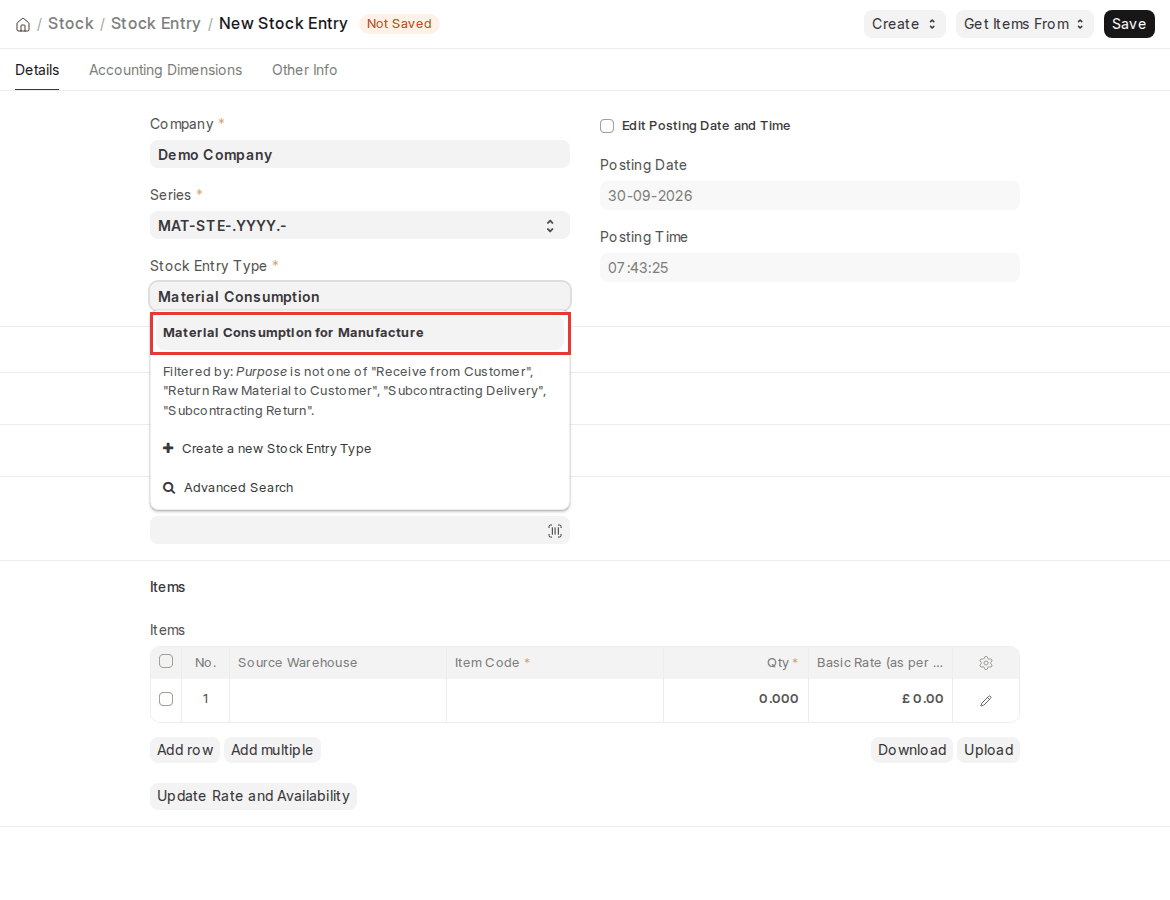Click the Basic Rate column header
Viewport: 1170px width, 900px height.
(880, 663)
